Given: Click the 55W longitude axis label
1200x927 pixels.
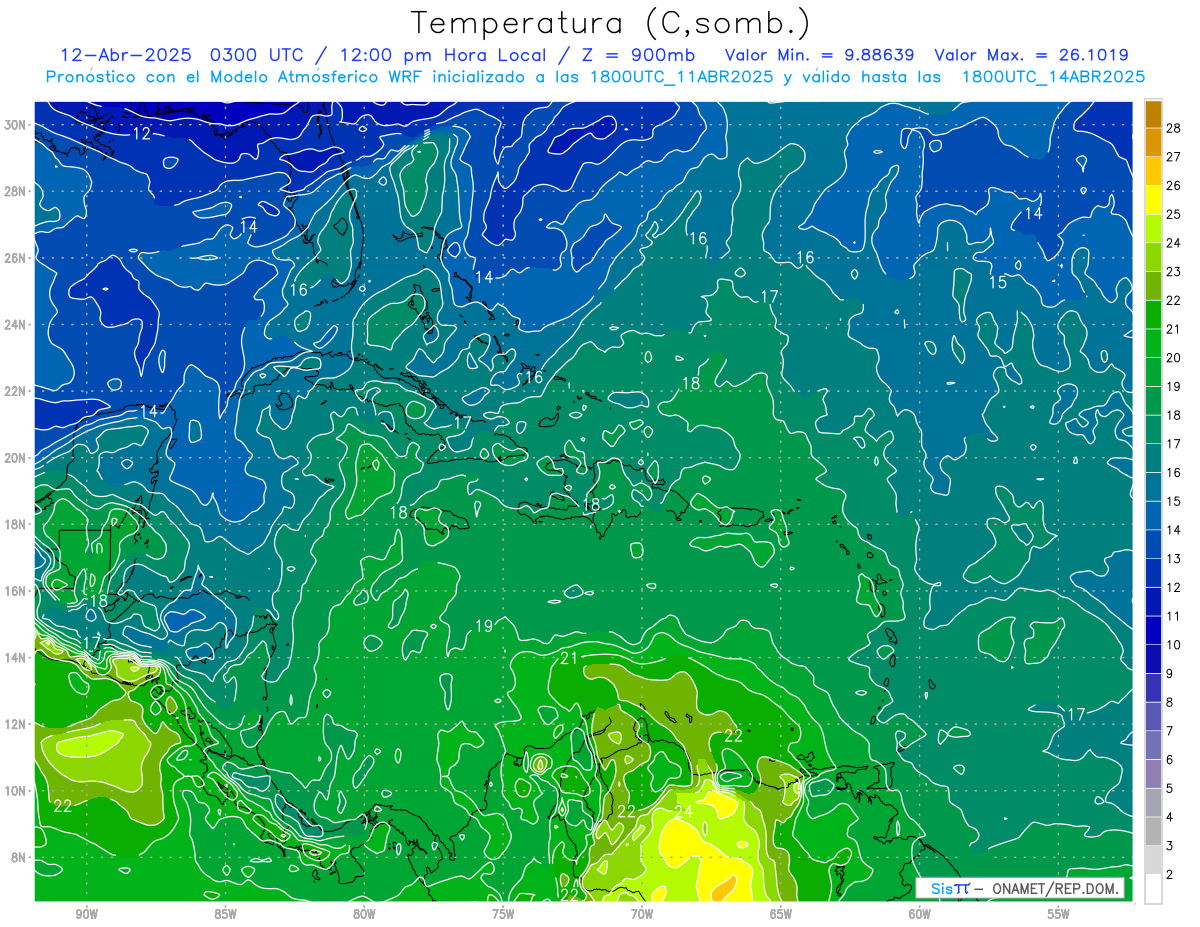Looking at the screenshot, I should (x=1059, y=914).
